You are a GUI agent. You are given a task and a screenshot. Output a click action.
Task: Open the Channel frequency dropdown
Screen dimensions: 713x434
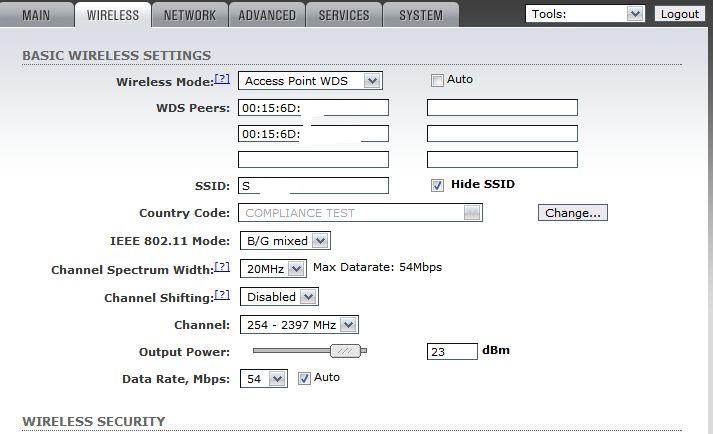click(x=299, y=325)
